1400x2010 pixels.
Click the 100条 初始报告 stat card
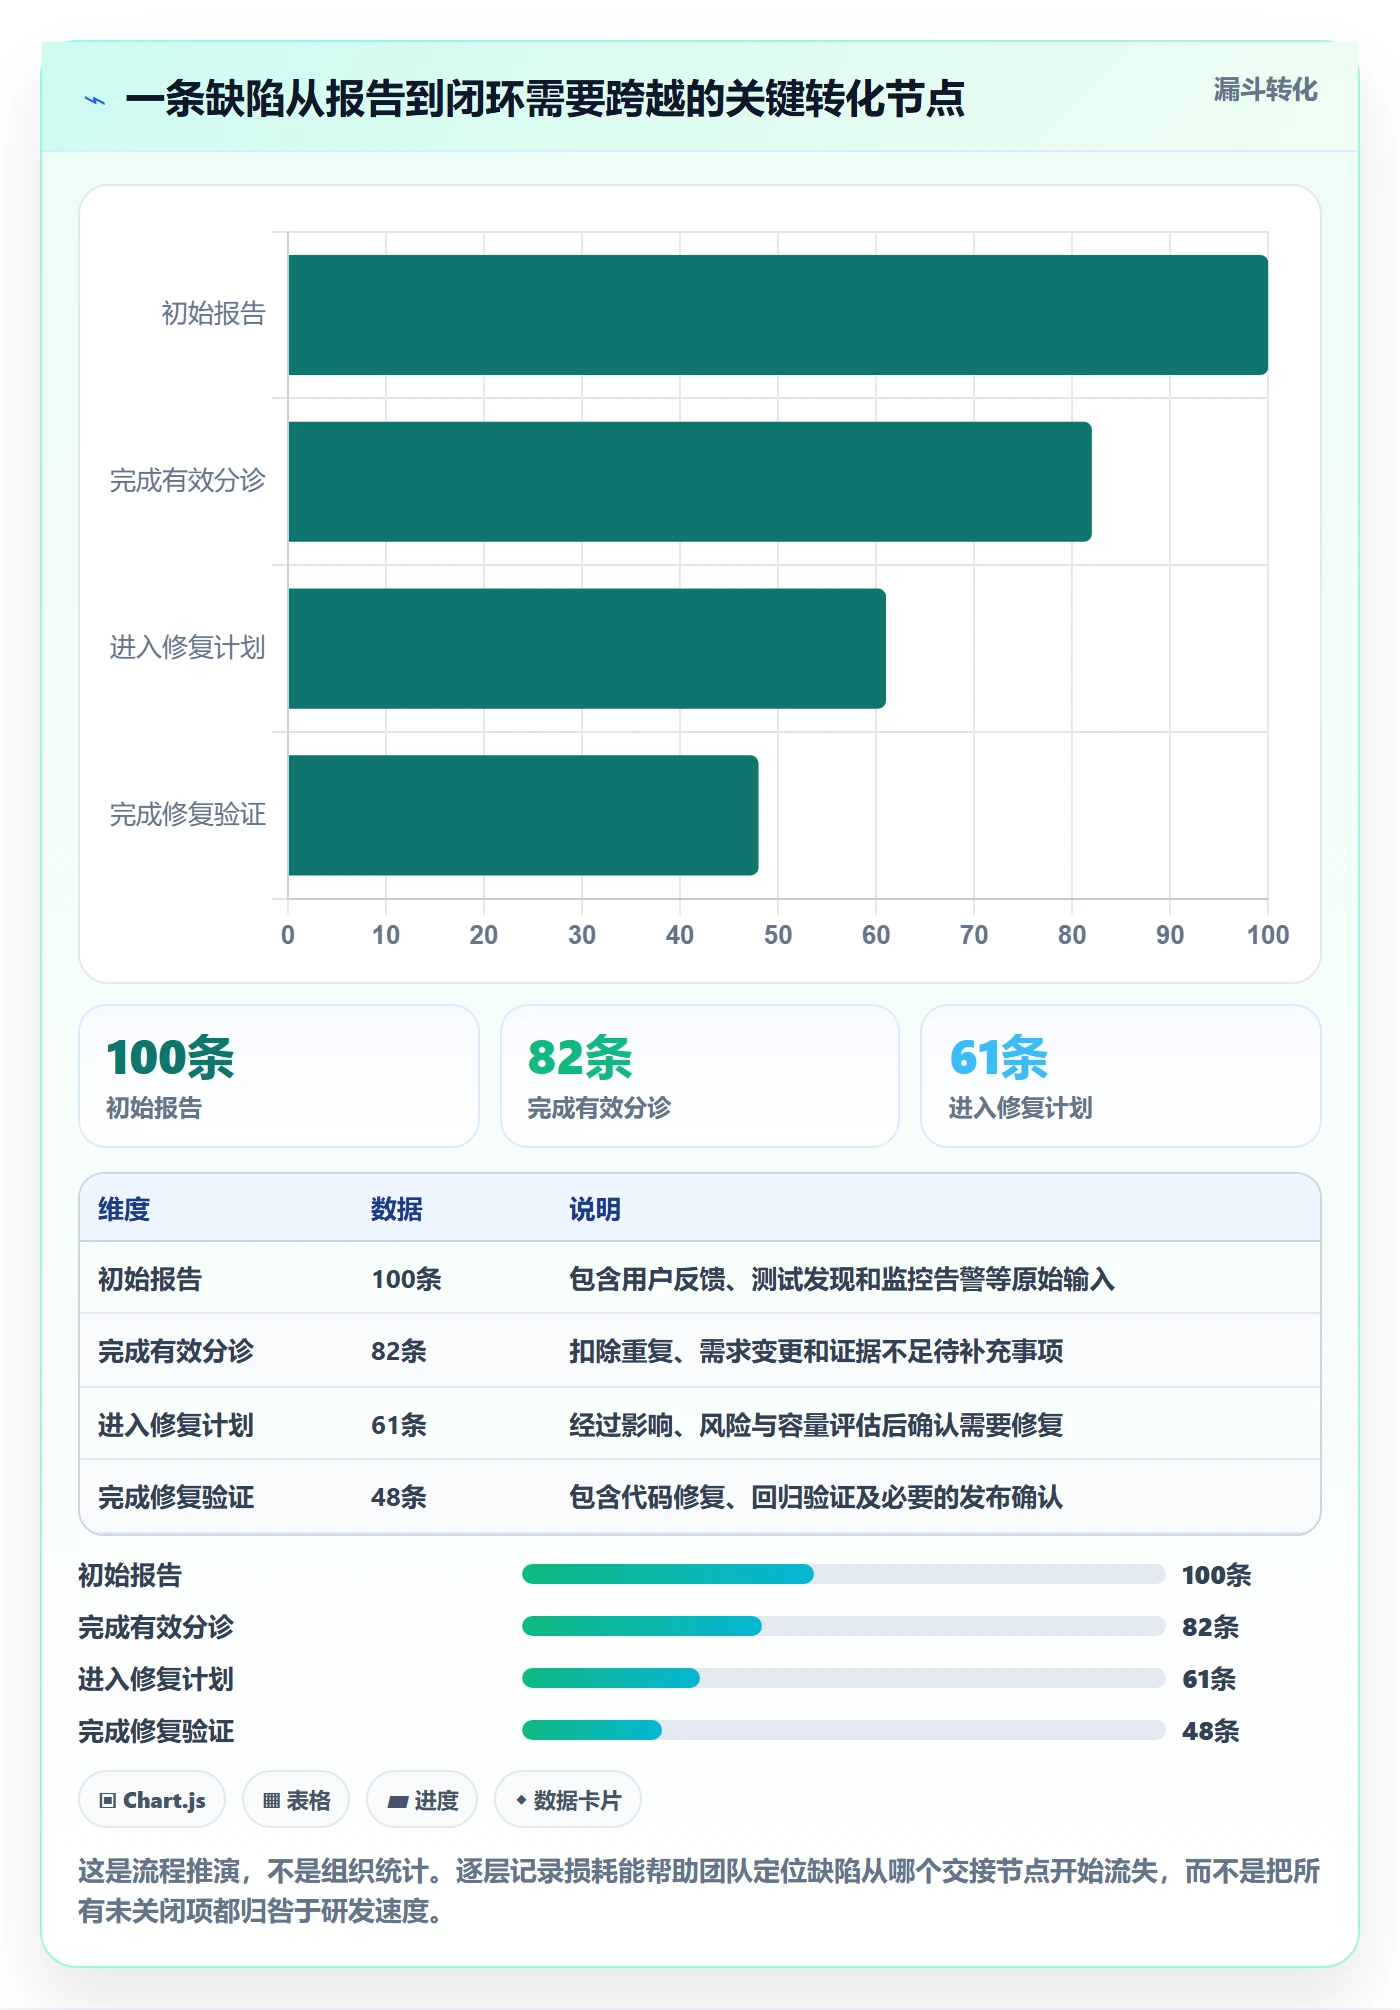[x=279, y=1076]
